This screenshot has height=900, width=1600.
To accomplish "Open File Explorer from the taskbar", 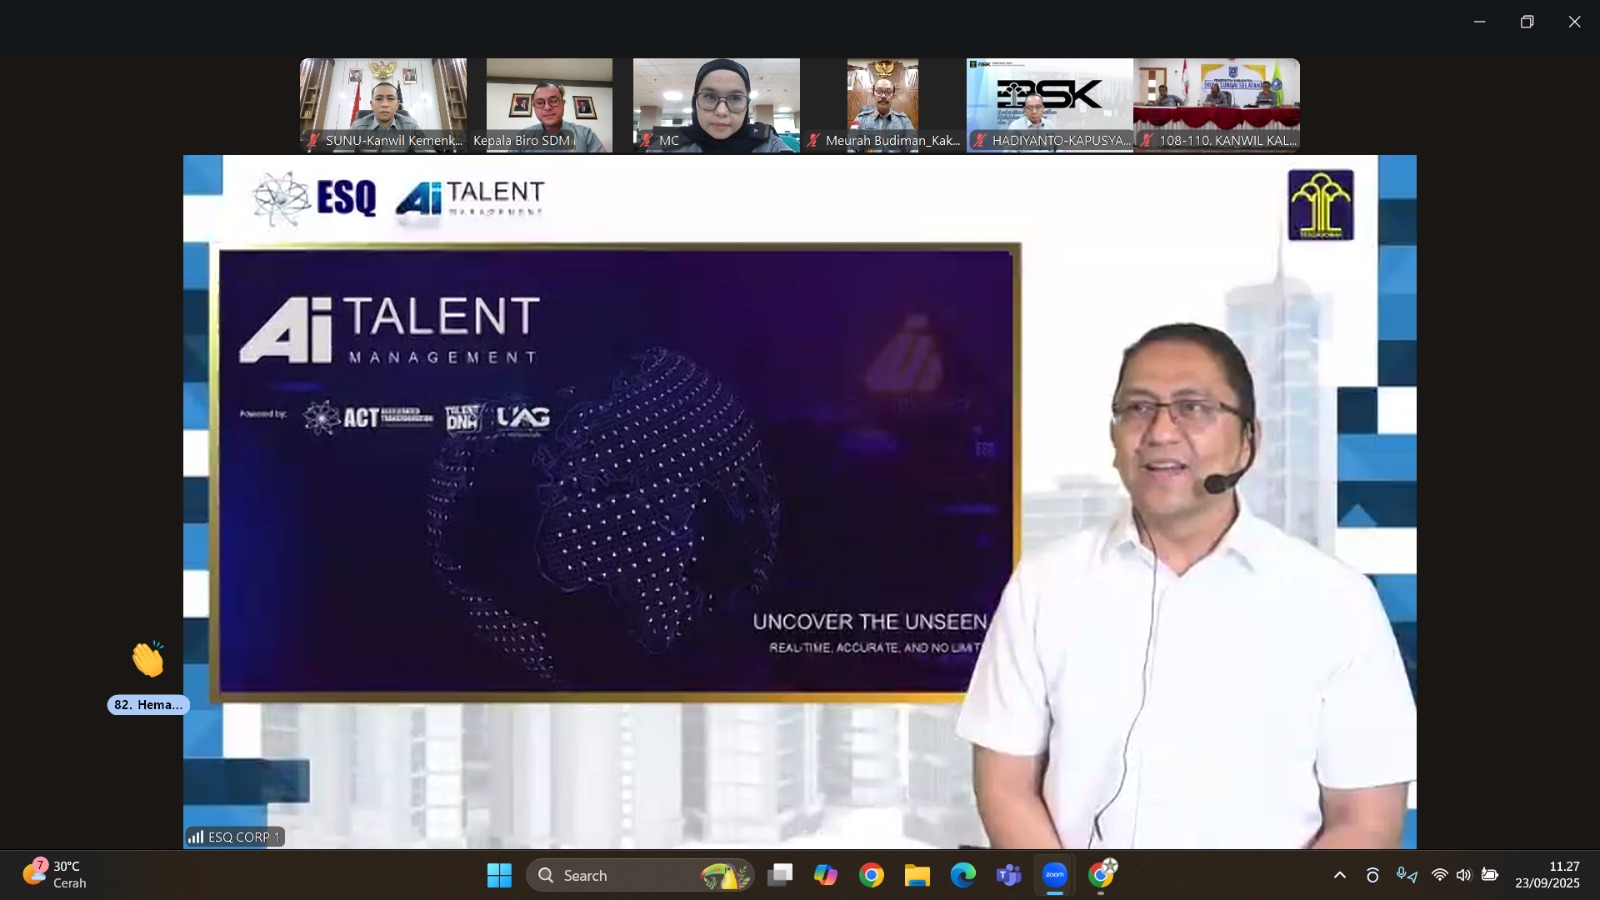I will (x=917, y=876).
